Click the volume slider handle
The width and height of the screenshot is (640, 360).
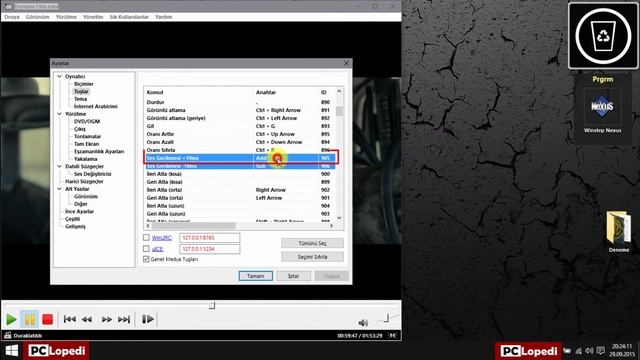click(x=386, y=318)
